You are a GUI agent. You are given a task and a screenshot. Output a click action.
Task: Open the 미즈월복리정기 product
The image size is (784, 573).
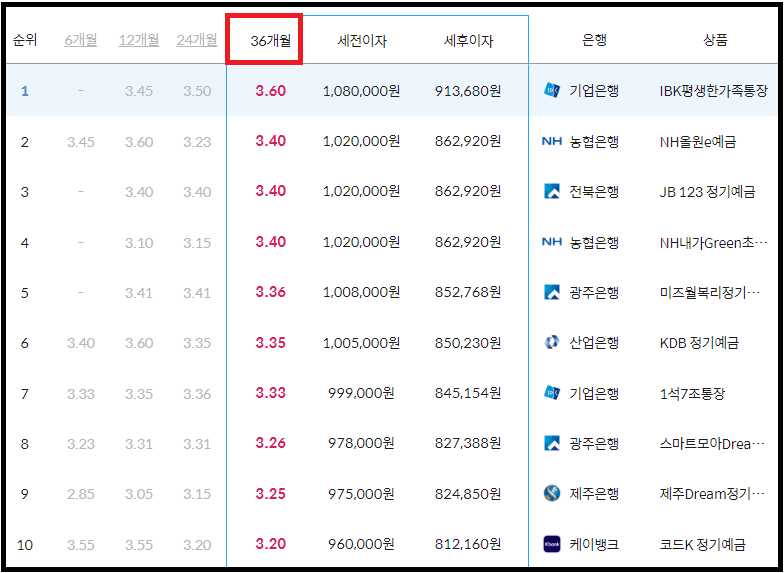(x=710, y=292)
